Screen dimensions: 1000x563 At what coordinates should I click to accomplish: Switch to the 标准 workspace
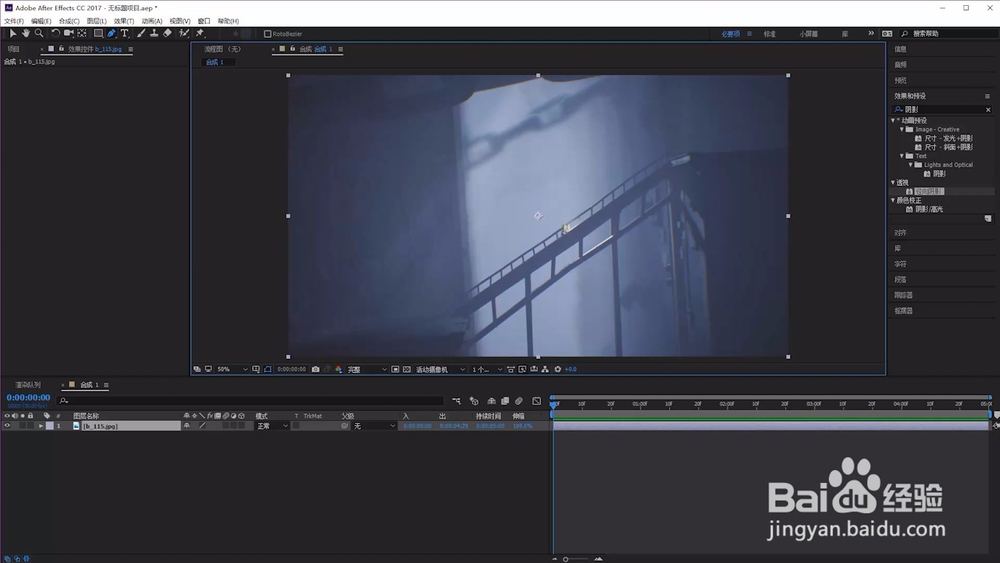click(x=770, y=34)
